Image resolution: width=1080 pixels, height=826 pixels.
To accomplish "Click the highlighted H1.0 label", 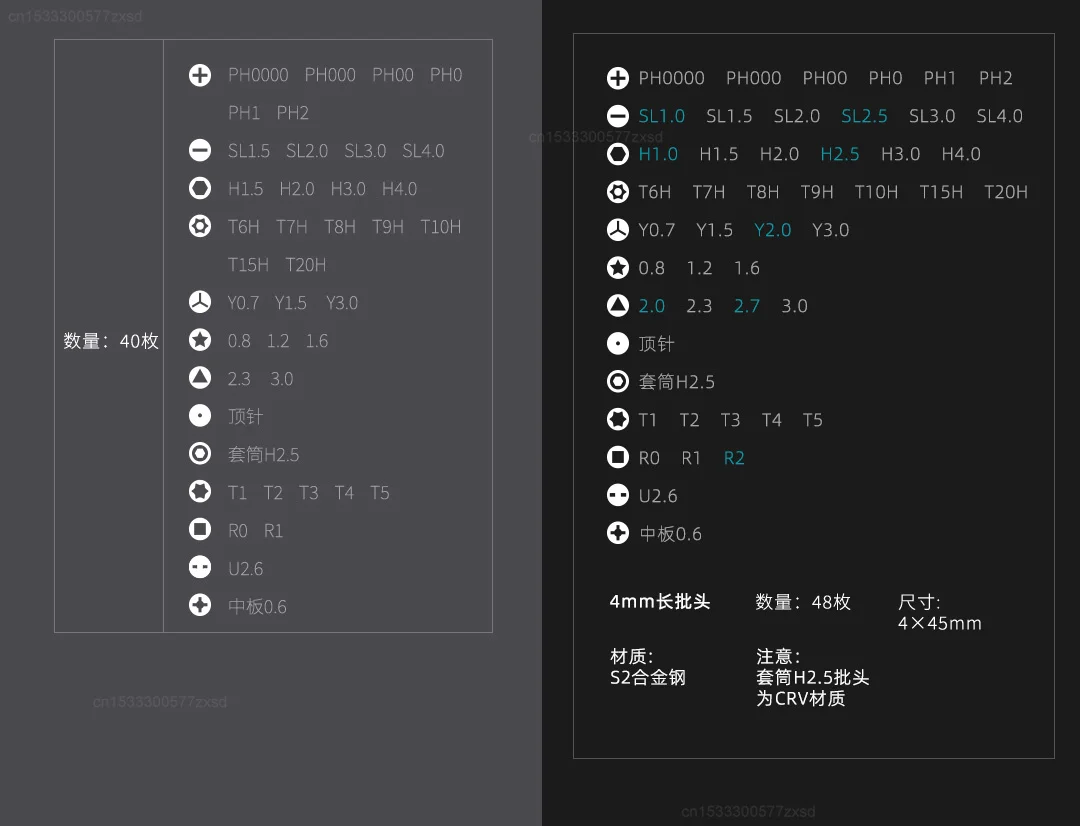I will tap(658, 154).
